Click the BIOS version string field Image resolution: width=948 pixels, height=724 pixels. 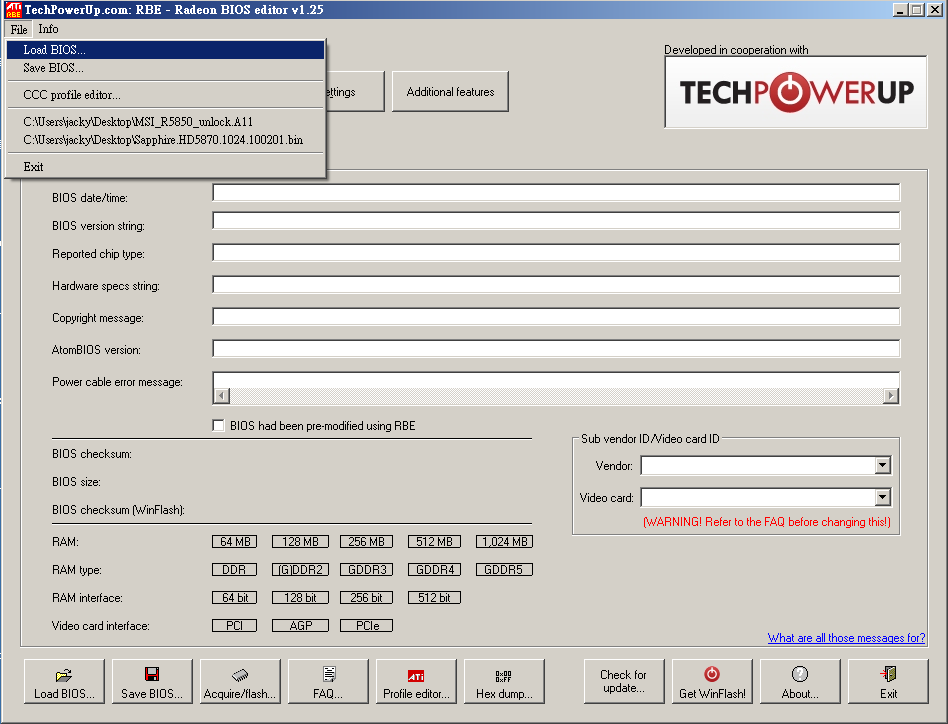tap(556, 221)
